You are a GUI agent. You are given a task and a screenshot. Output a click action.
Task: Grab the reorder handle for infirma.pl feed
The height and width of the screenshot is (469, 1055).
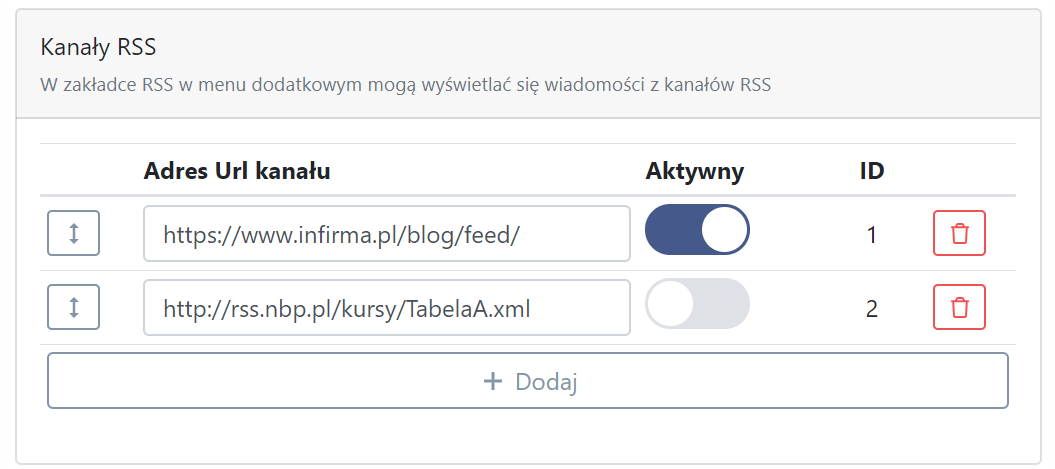tap(73, 233)
